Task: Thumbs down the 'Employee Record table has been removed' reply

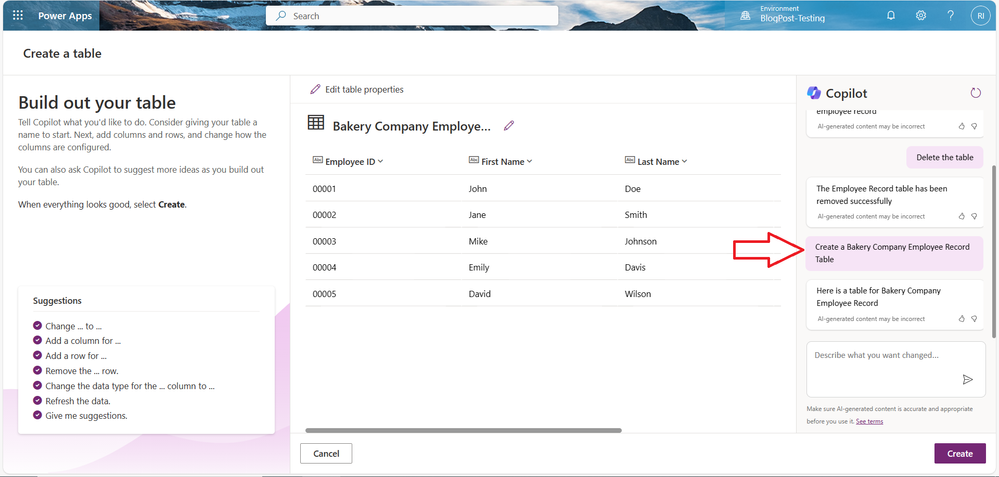Action: (x=974, y=216)
